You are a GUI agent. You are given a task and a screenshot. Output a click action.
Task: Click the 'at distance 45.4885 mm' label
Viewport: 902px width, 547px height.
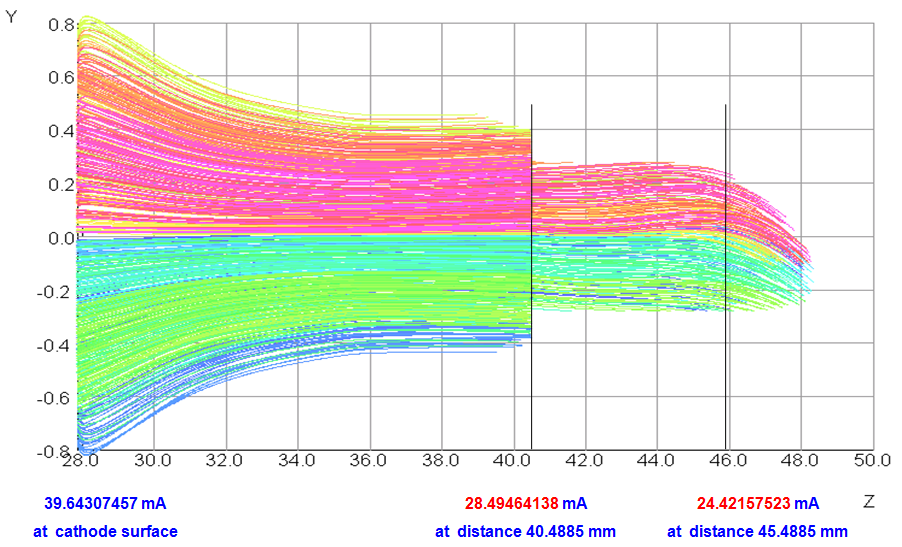point(757,531)
